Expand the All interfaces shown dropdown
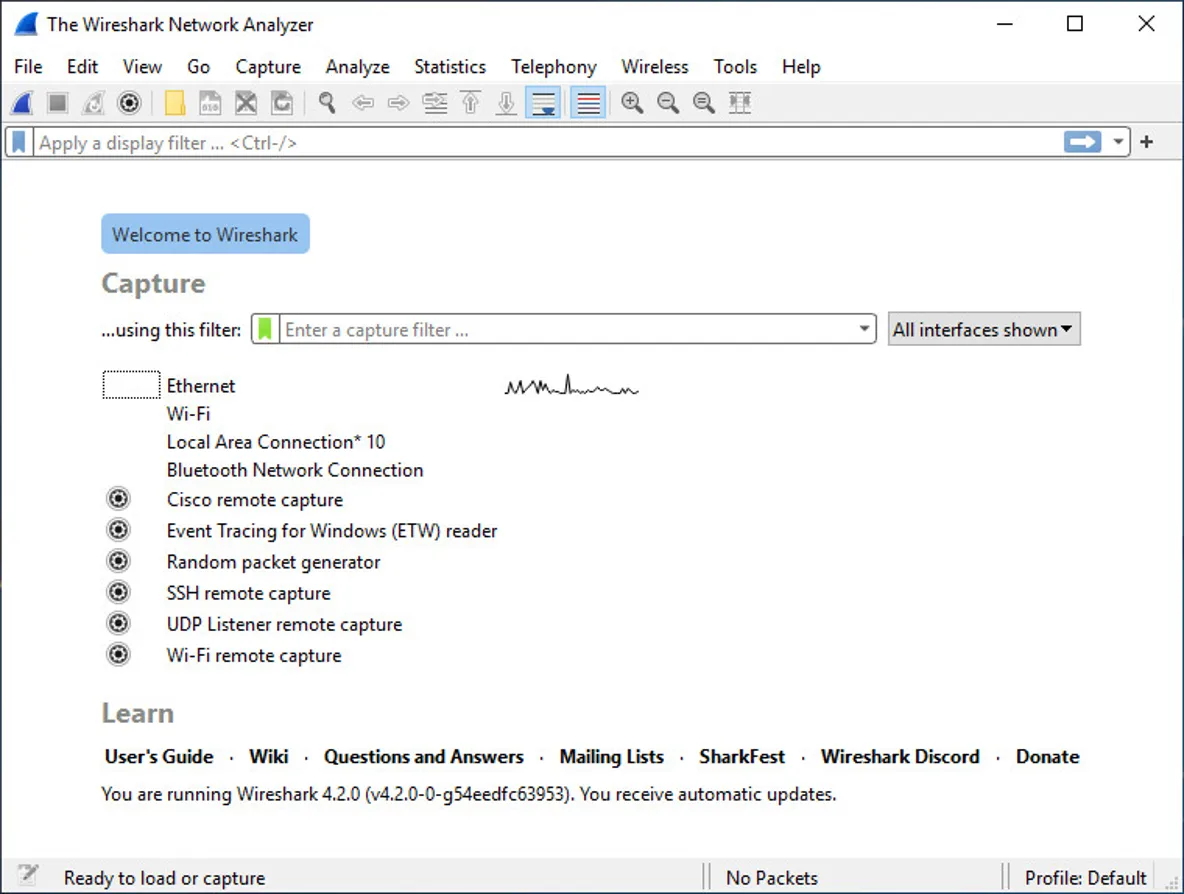This screenshot has height=894, width=1184. coord(983,330)
